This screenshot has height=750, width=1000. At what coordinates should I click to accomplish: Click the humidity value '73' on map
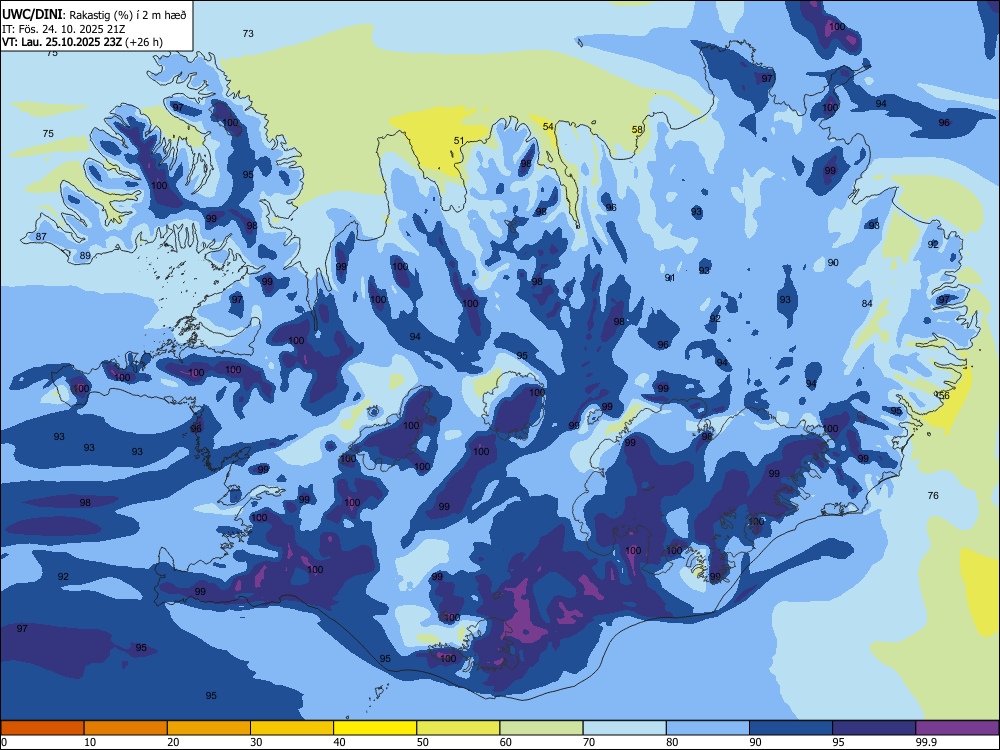pos(248,33)
